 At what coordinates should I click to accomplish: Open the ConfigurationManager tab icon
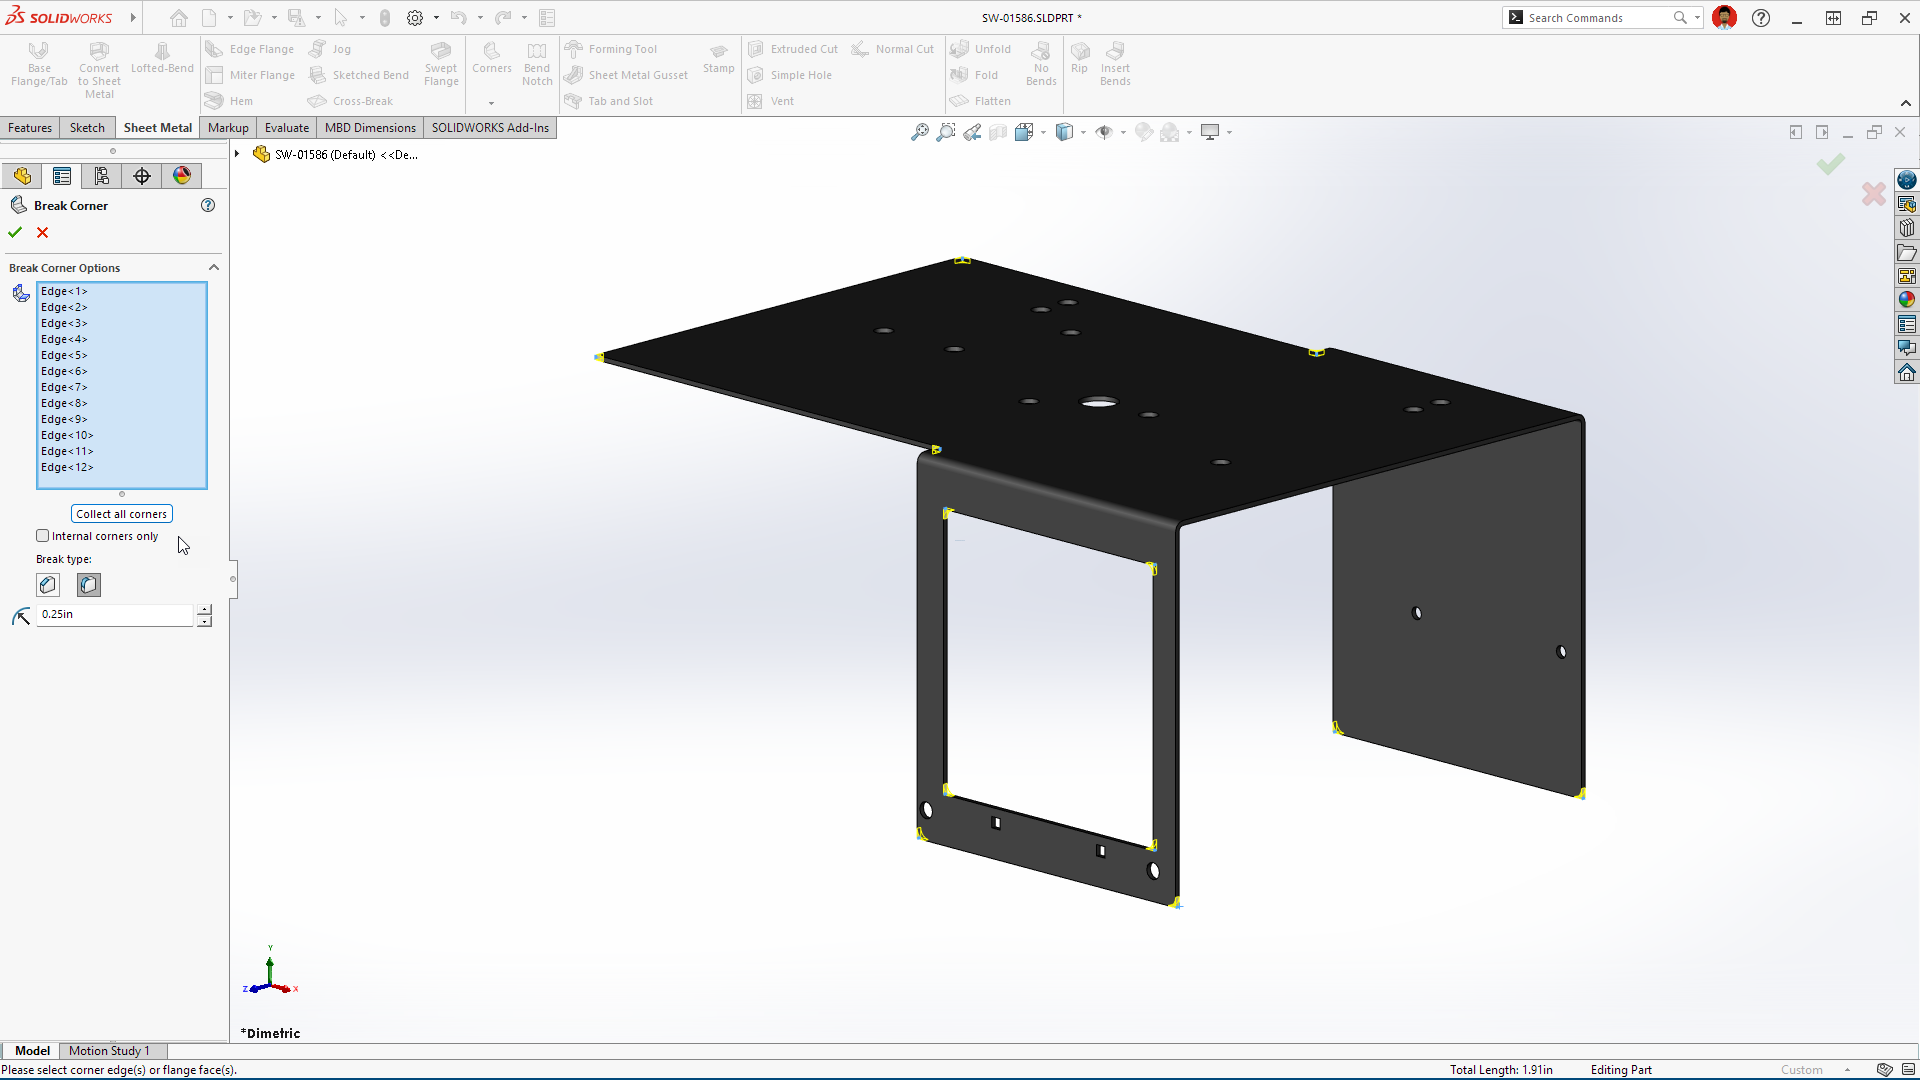tap(102, 176)
